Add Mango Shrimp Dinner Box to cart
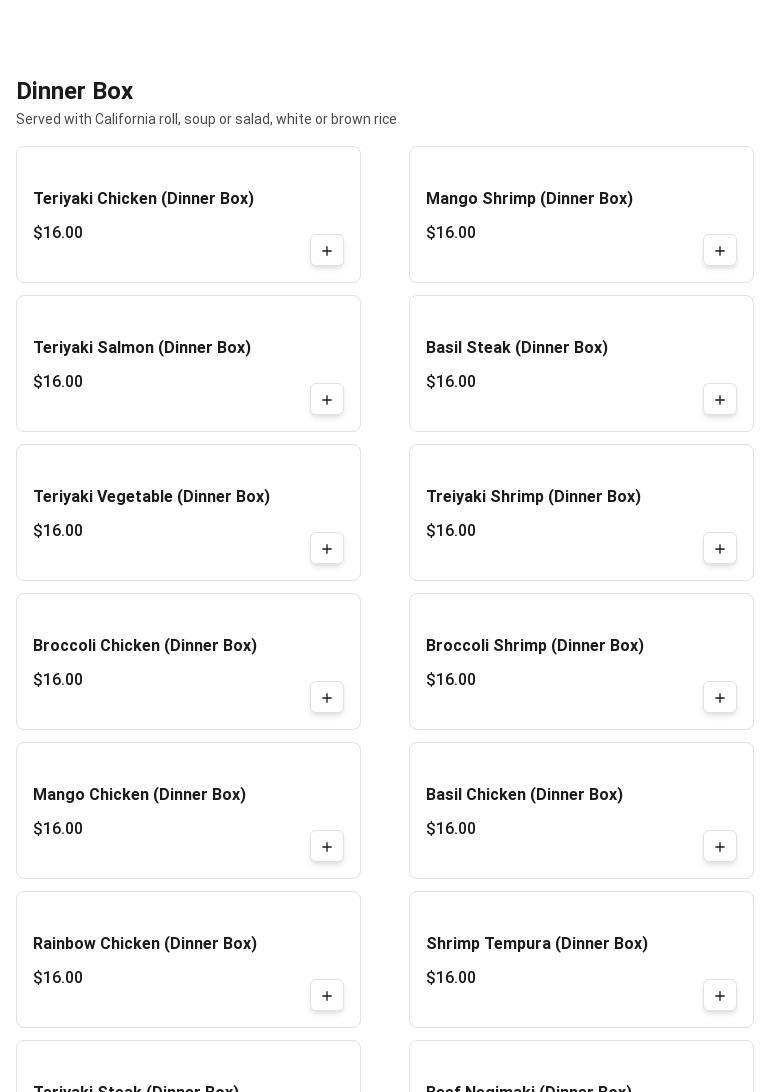The width and height of the screenshot is (770, 1092). tap(720, 251)
